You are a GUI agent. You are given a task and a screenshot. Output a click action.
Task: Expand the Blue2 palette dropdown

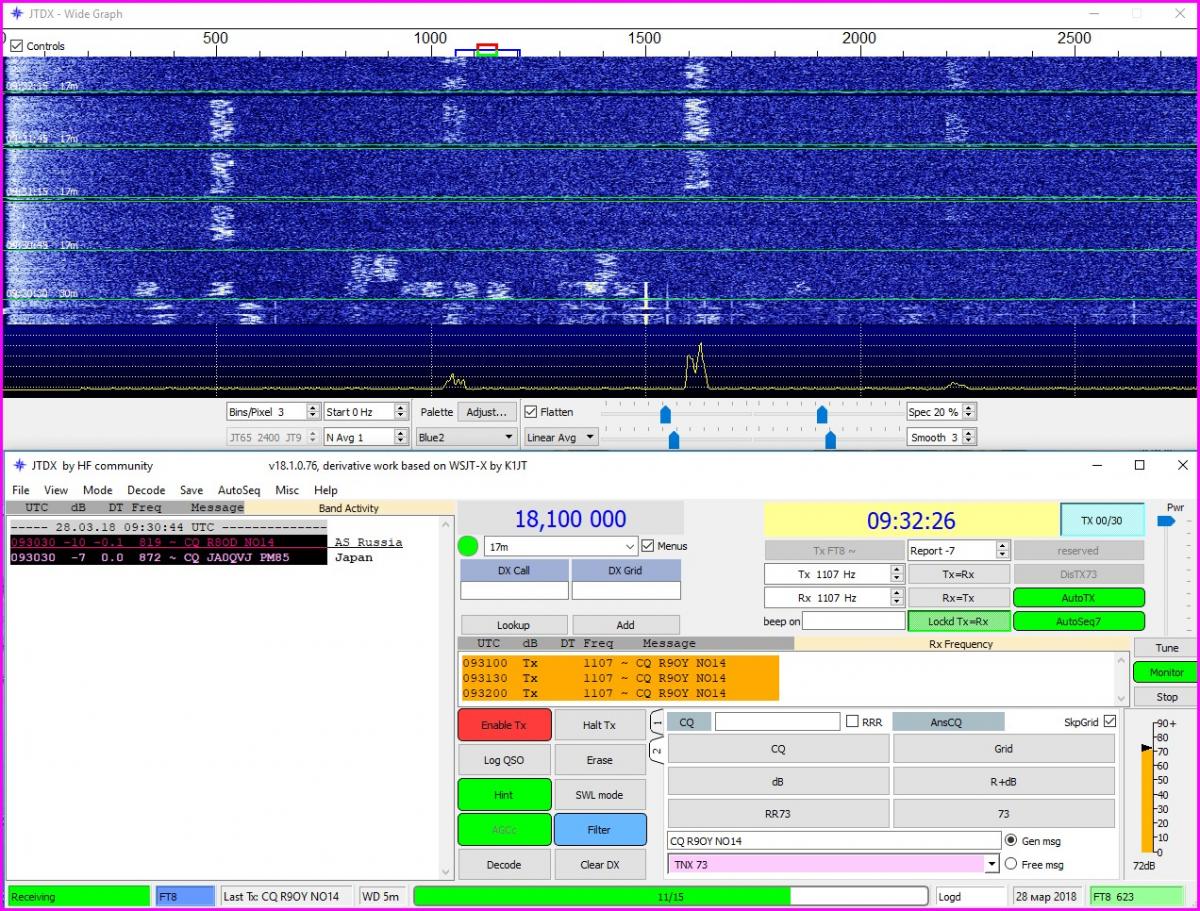(x=465, y=437)
